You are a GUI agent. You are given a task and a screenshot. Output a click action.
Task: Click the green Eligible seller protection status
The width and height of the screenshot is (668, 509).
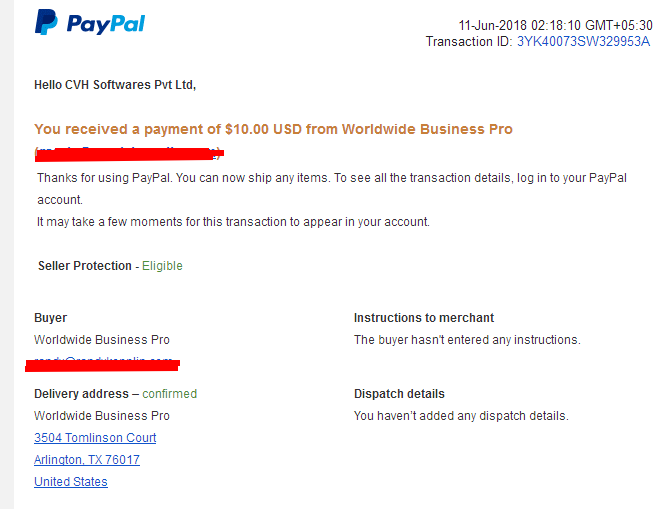tap(162, 266)
